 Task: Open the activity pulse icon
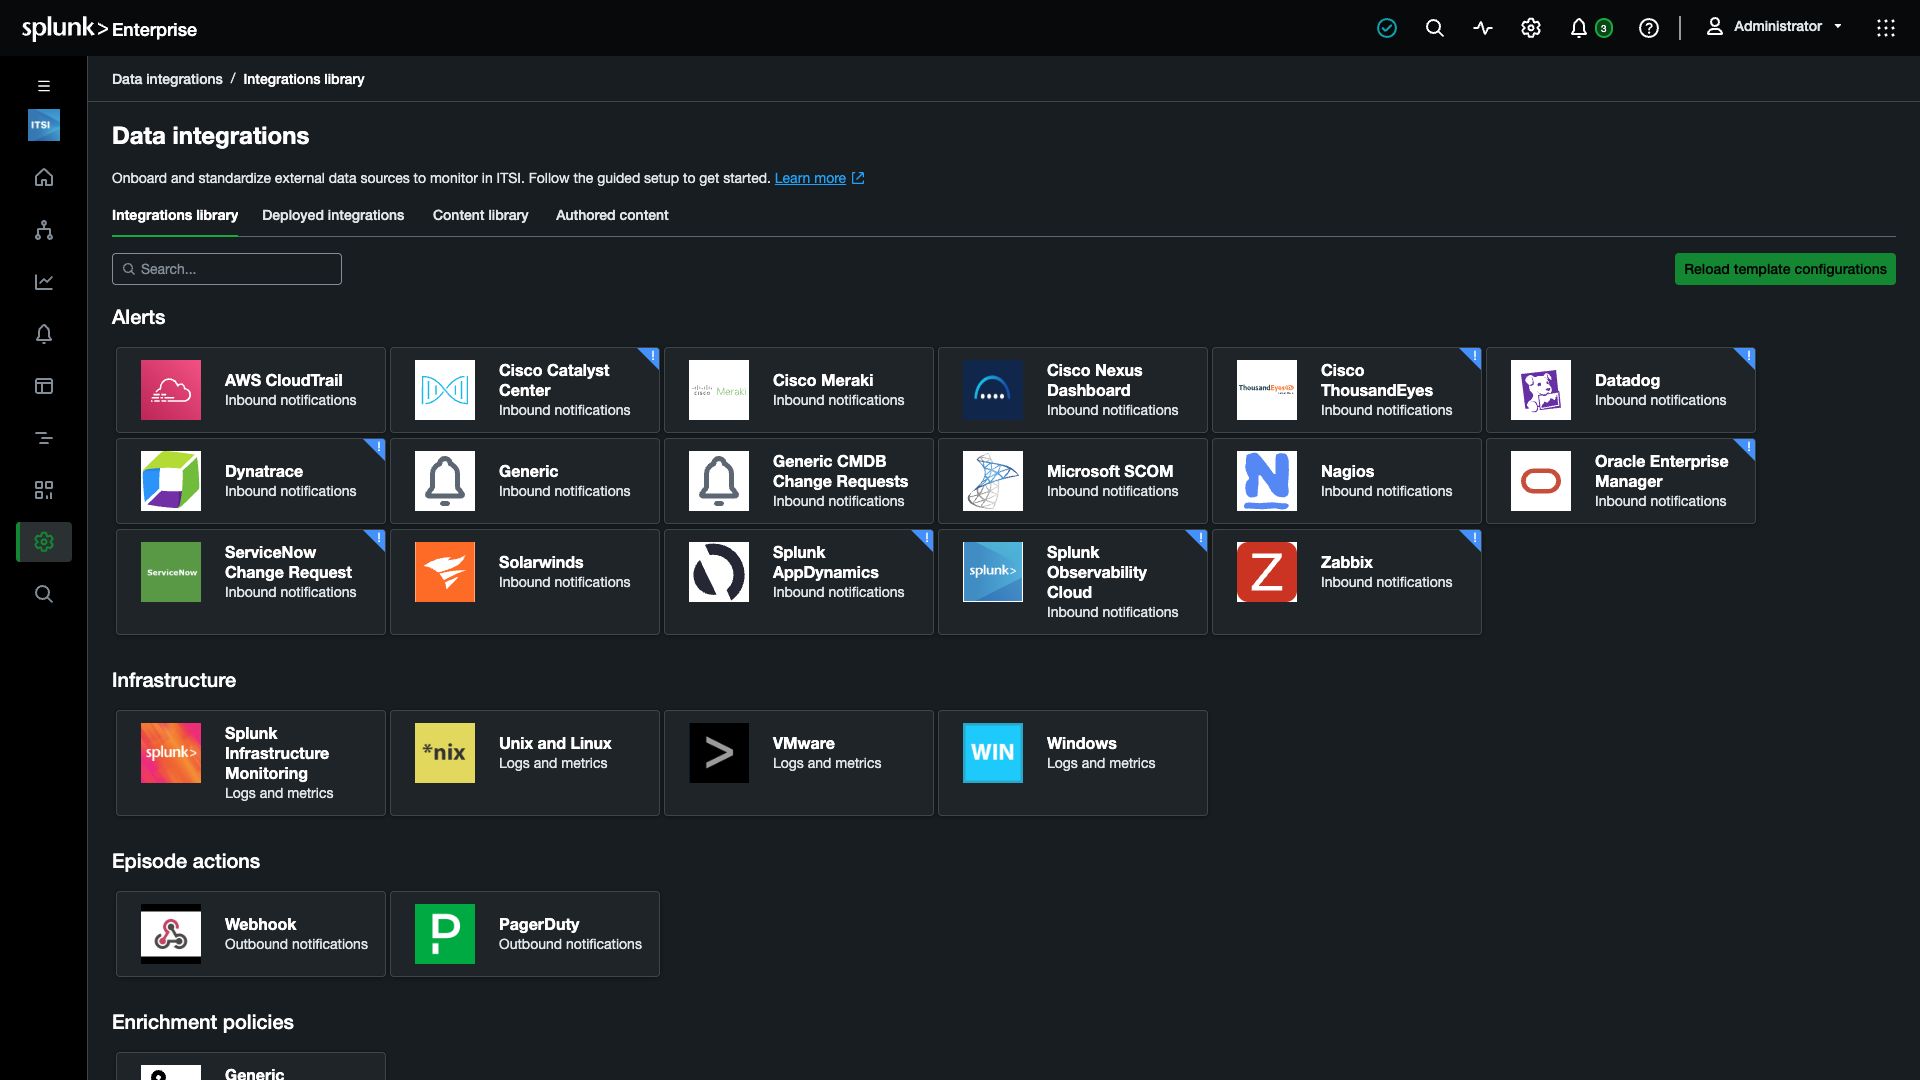(1482, 28)
